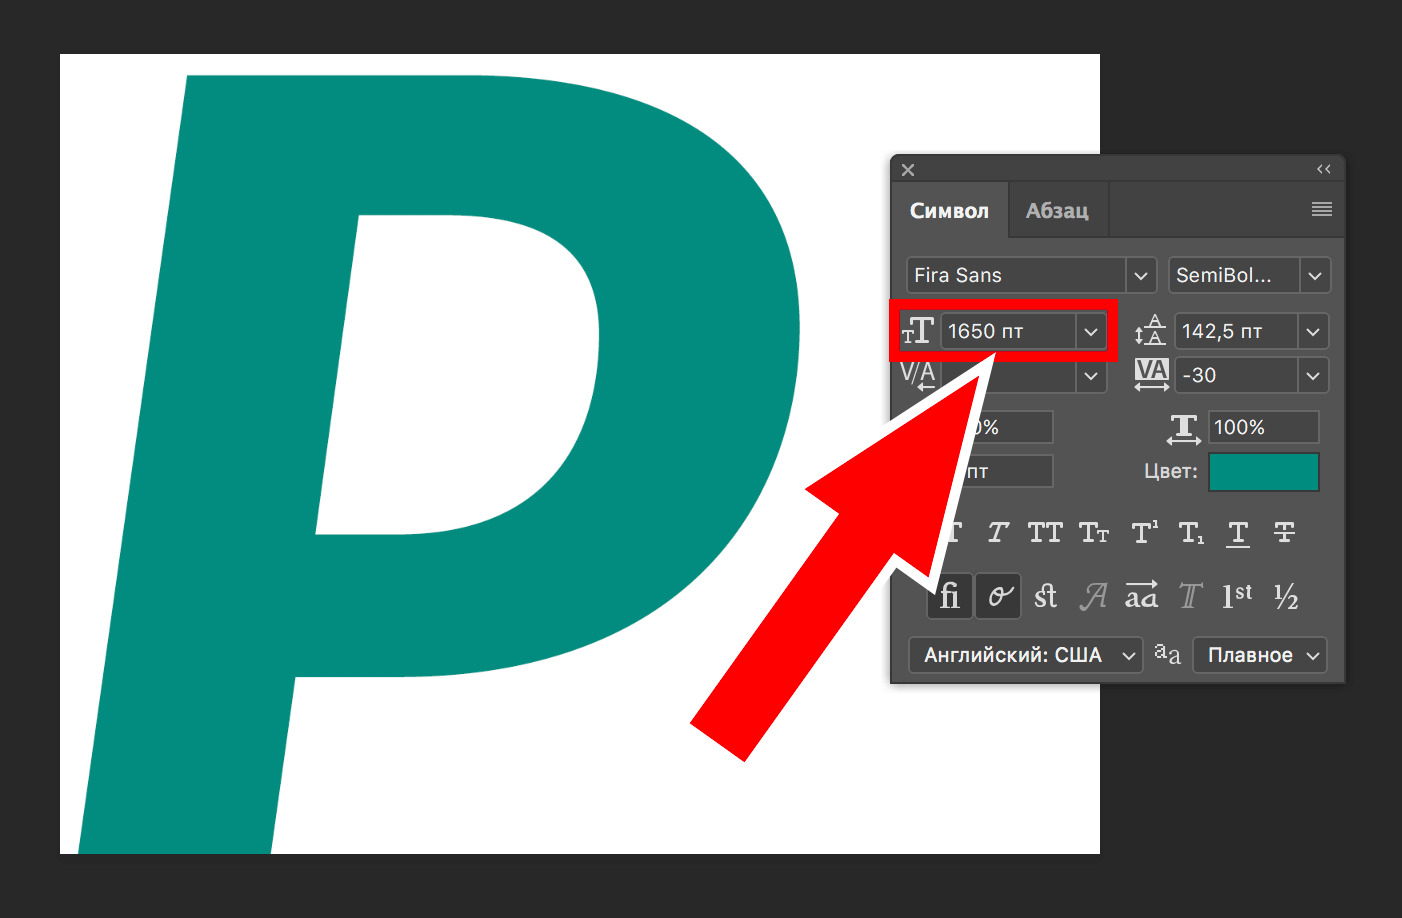Enable All Caps formatting
Viewport: 1402px width, 918px height.
pyautogui.click(x=1045, y=533)
